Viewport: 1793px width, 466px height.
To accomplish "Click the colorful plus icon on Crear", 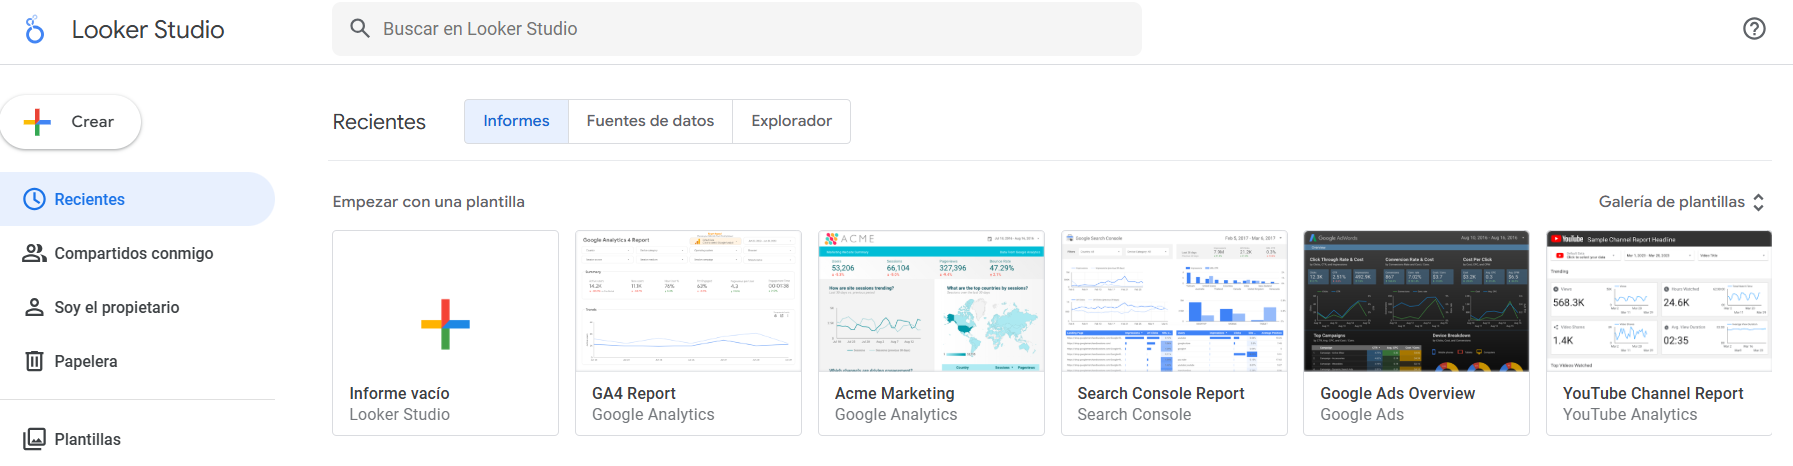I will (37, 122).
